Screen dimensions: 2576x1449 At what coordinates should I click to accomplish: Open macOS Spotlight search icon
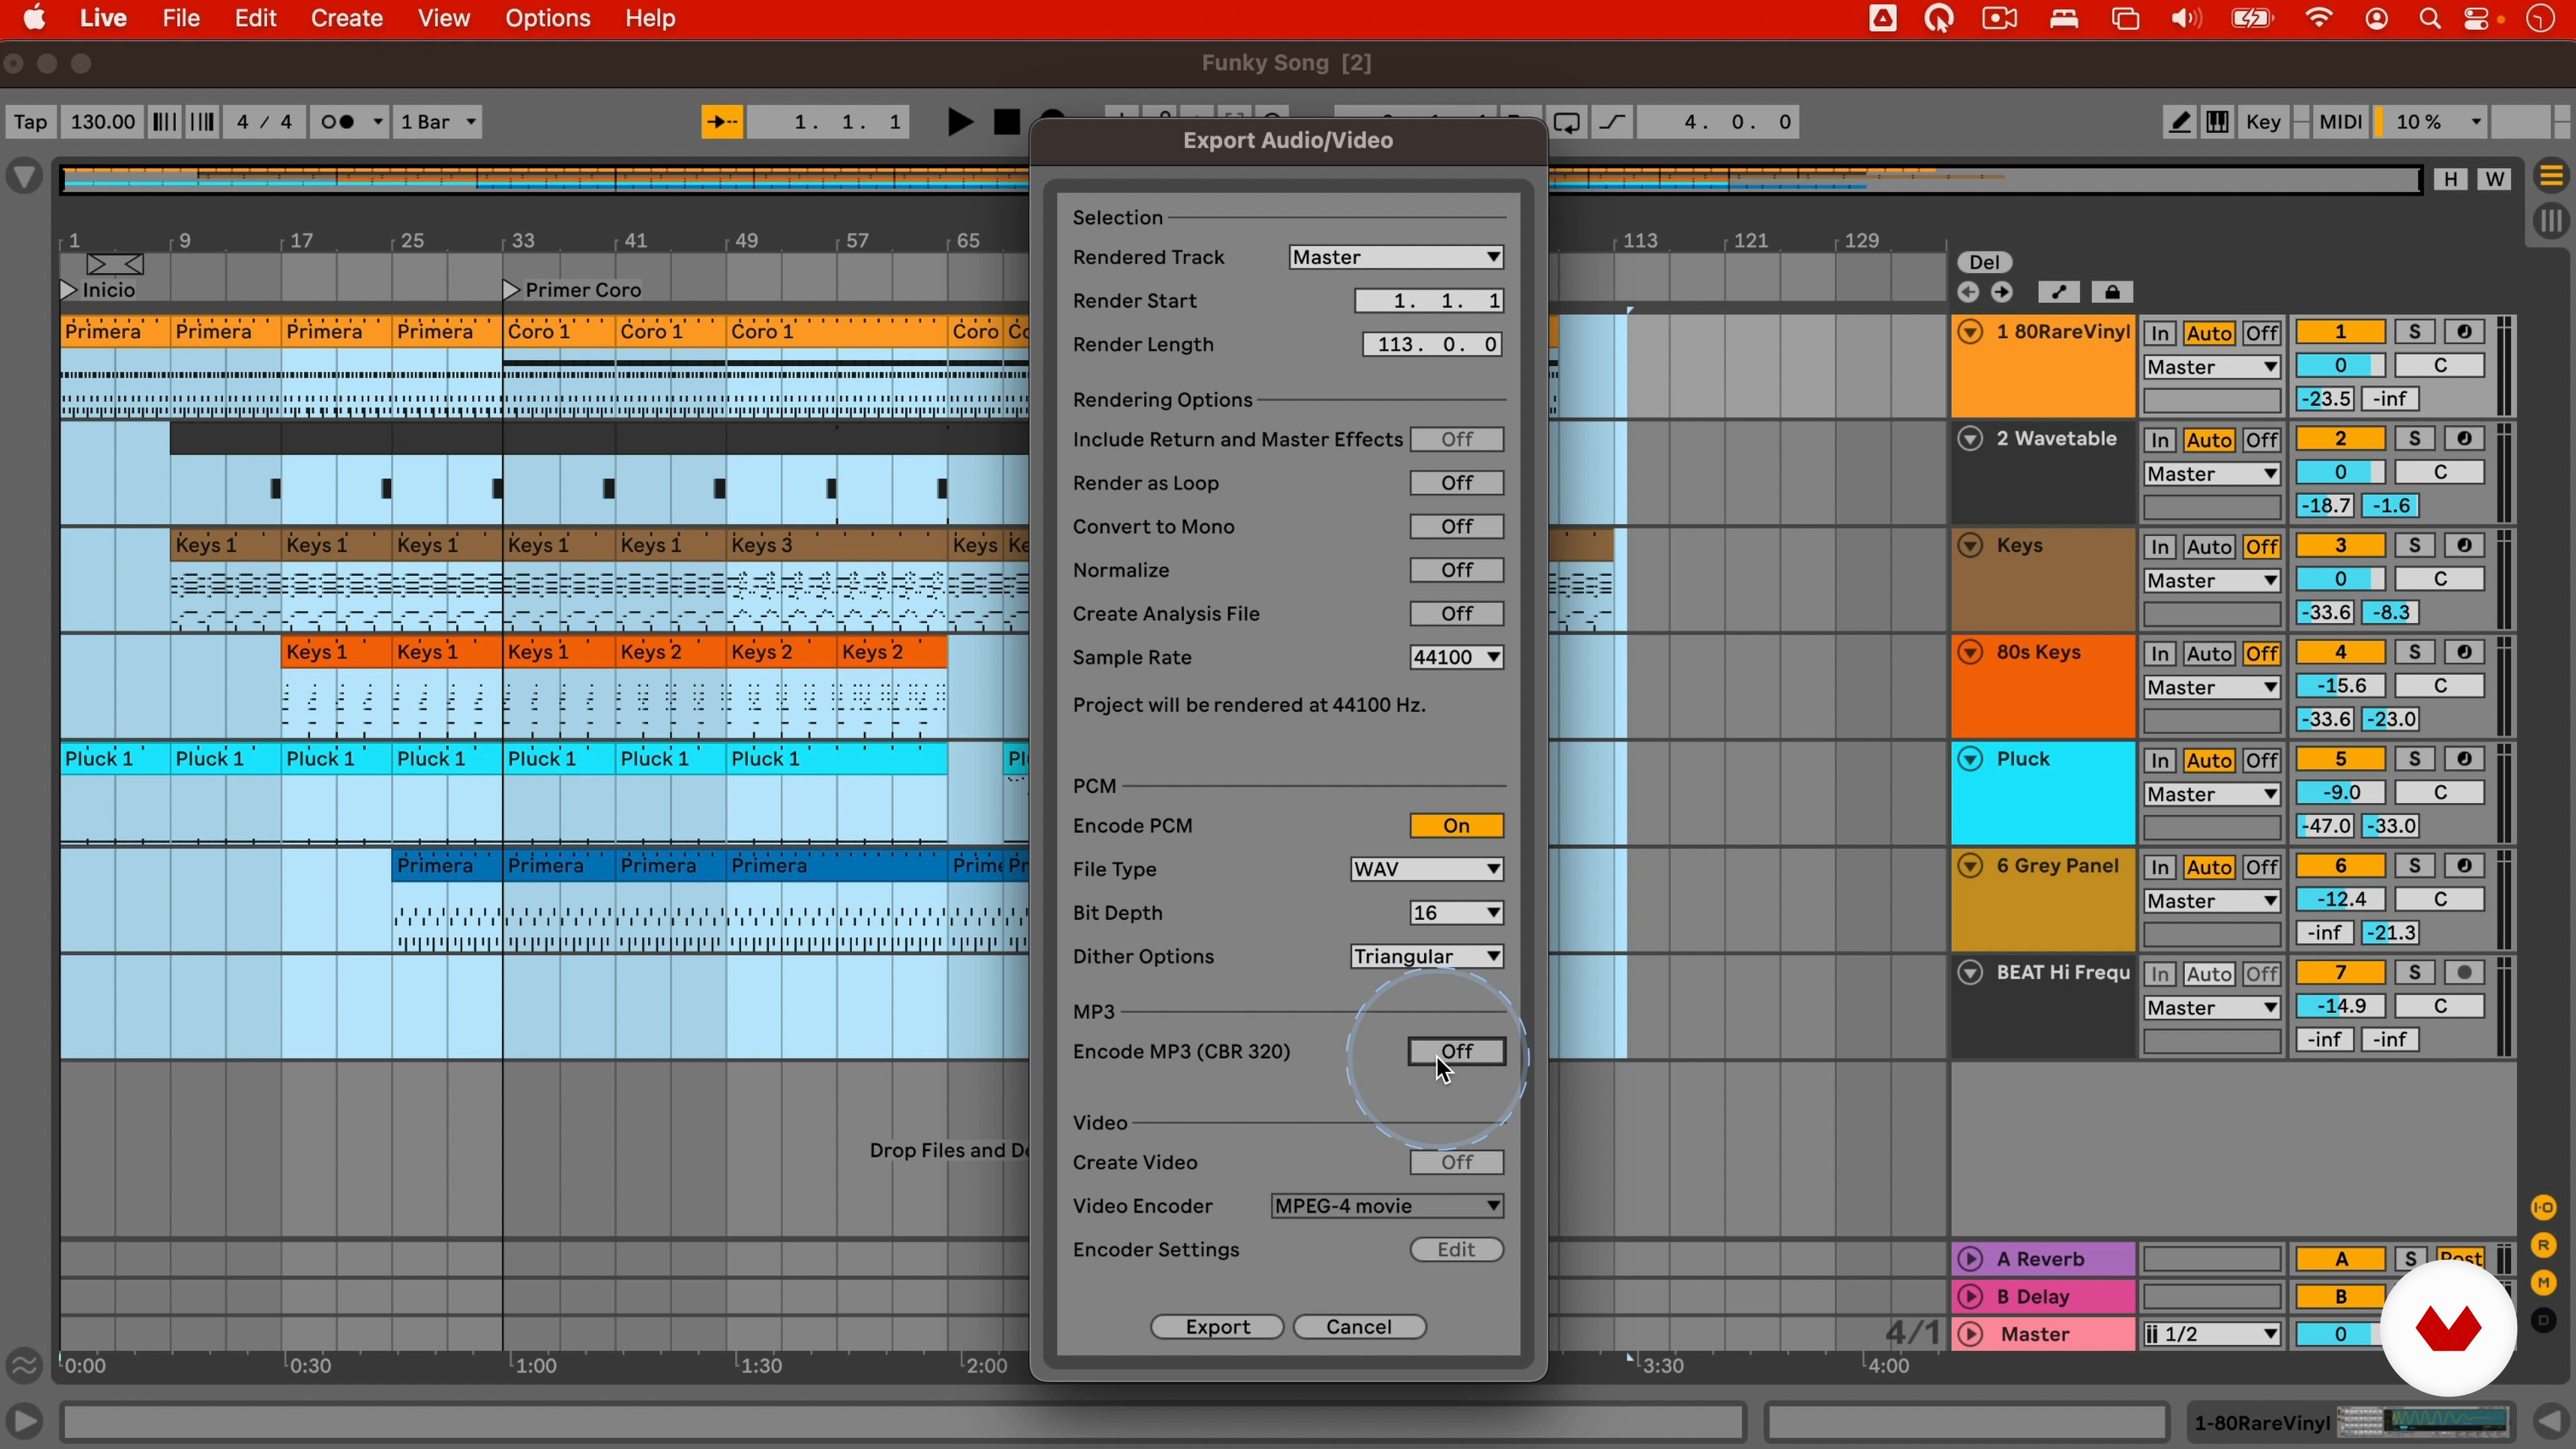2430,19
